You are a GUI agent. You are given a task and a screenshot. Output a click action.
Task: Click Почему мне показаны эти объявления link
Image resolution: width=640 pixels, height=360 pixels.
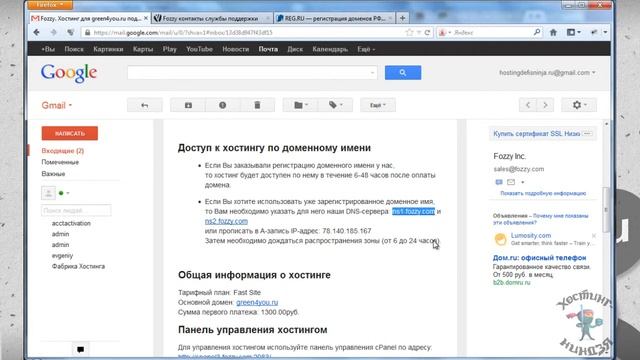pyautogui.click(x=540, y=219)
